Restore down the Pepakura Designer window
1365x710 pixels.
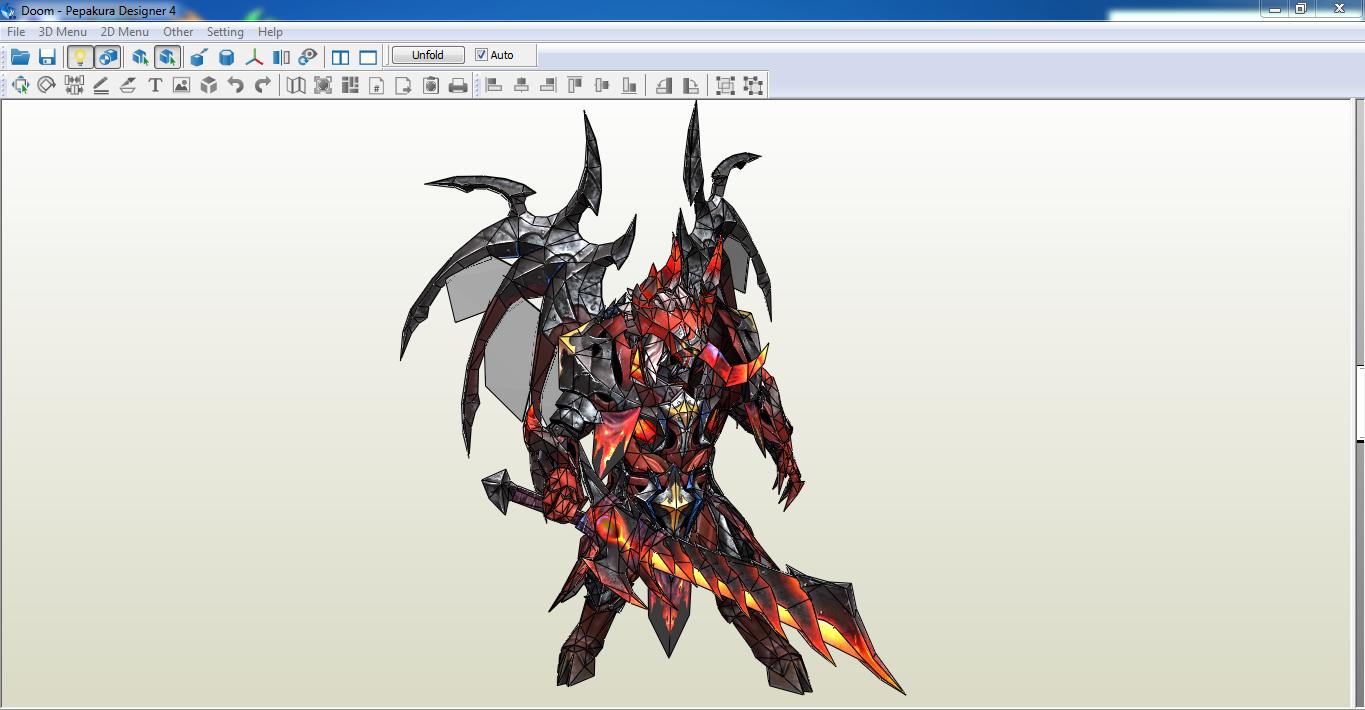tap(1301, 9)
